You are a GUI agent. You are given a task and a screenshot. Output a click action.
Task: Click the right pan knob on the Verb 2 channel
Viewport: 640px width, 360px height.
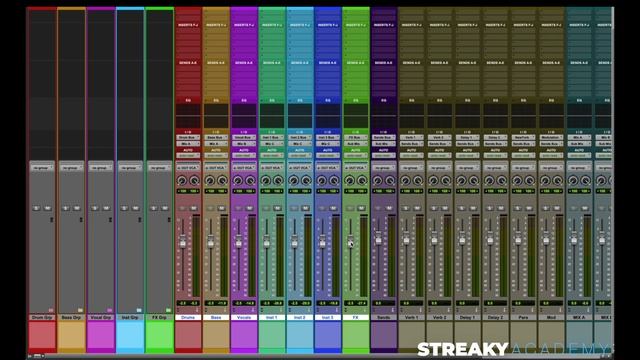(x=446, y=180)
